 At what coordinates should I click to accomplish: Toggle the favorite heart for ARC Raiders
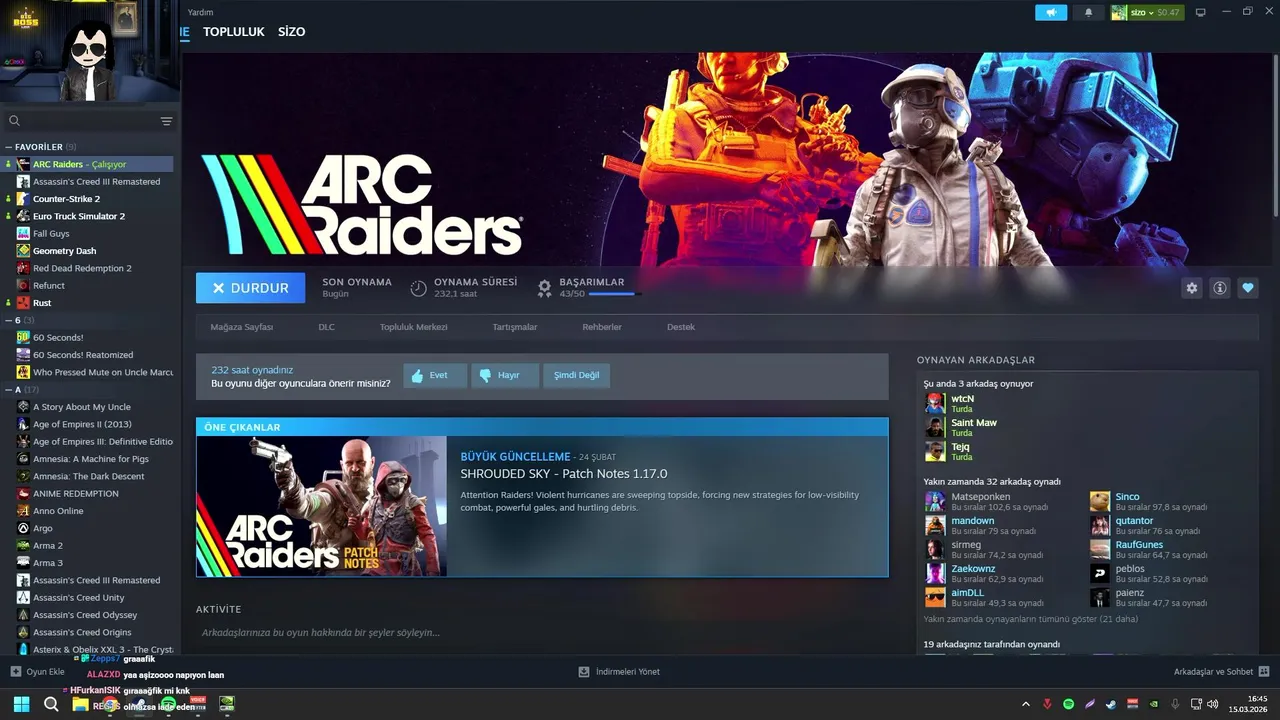pos(1248,288)
